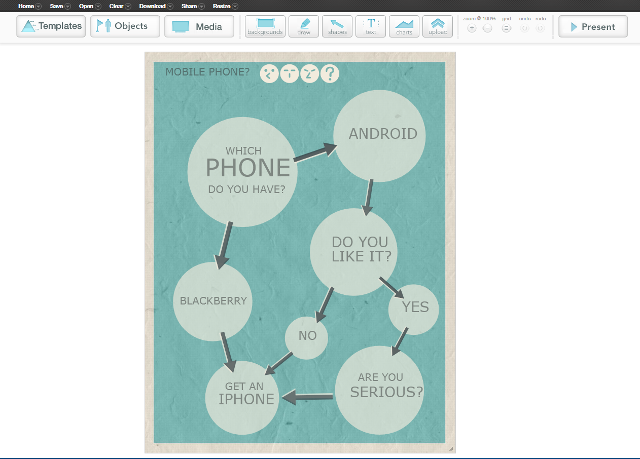The width and height of the screenshot is (640, 459).
Task: Zoom in with the second zoom button
Action: coord(487,28)
